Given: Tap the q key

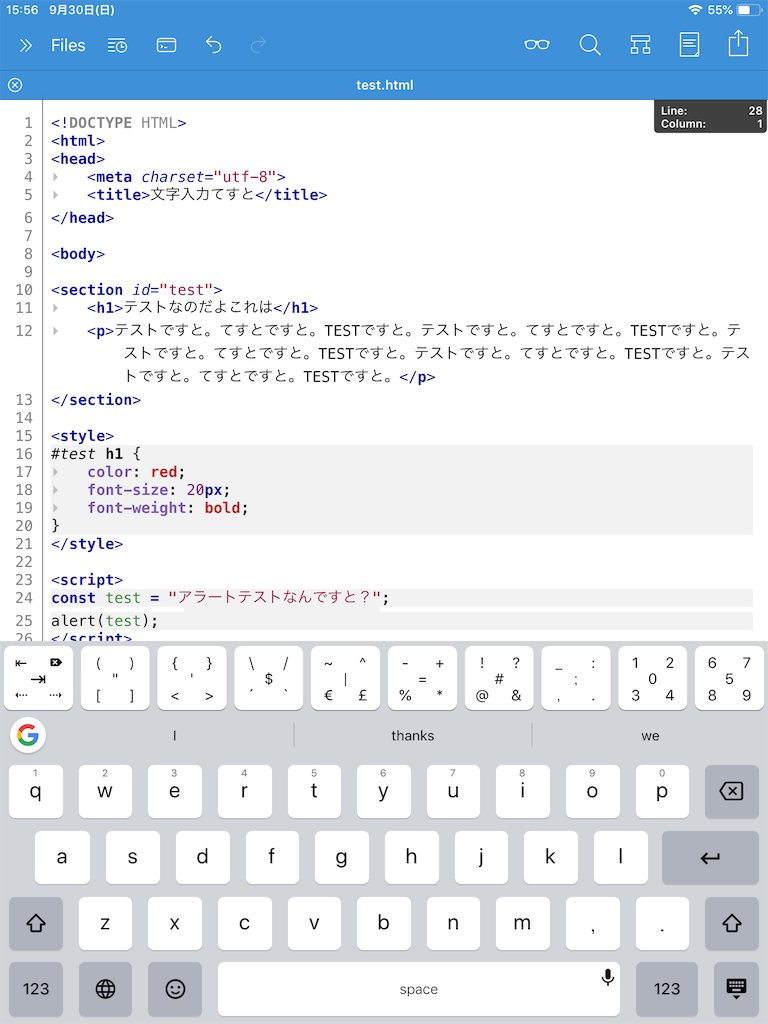Looking at the screenshot, I should point(36,792).
